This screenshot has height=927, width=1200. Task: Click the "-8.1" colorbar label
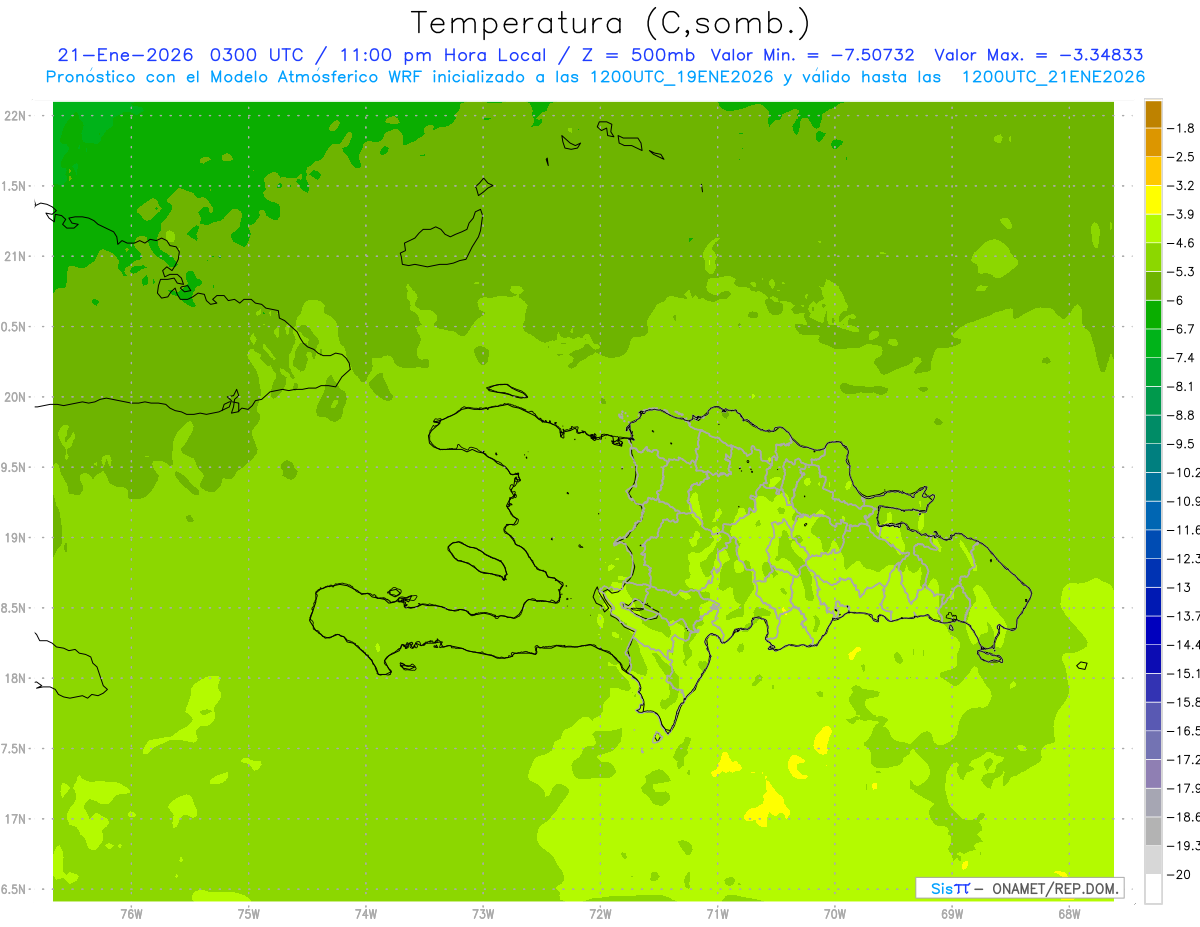[x=1182, y=387]
